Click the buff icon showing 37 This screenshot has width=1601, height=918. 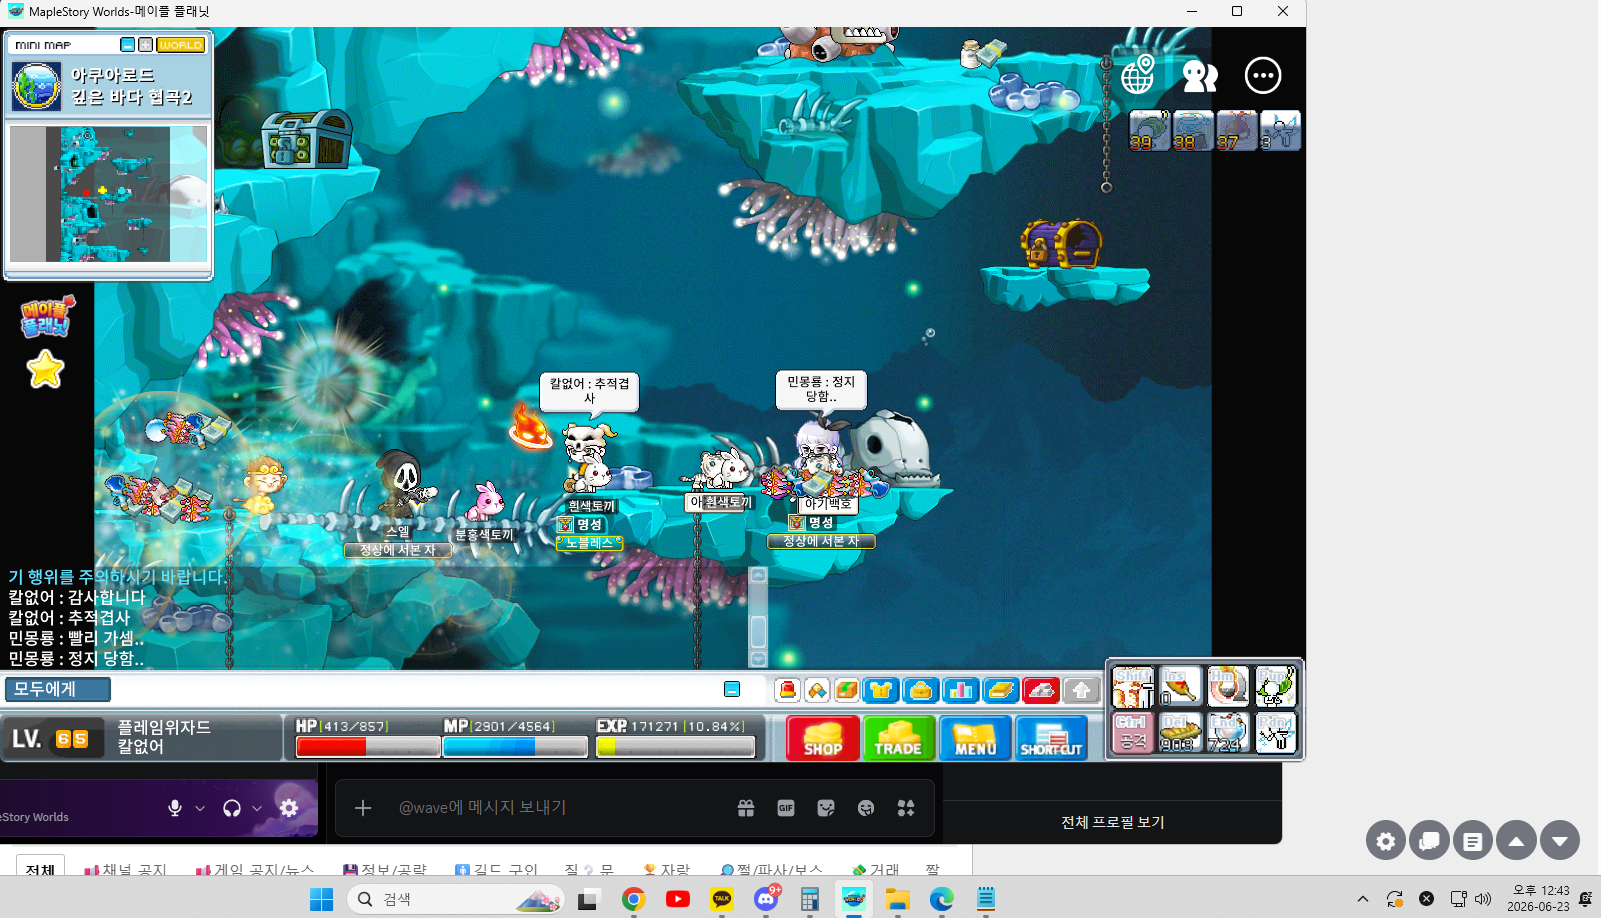click(1237, 130)
